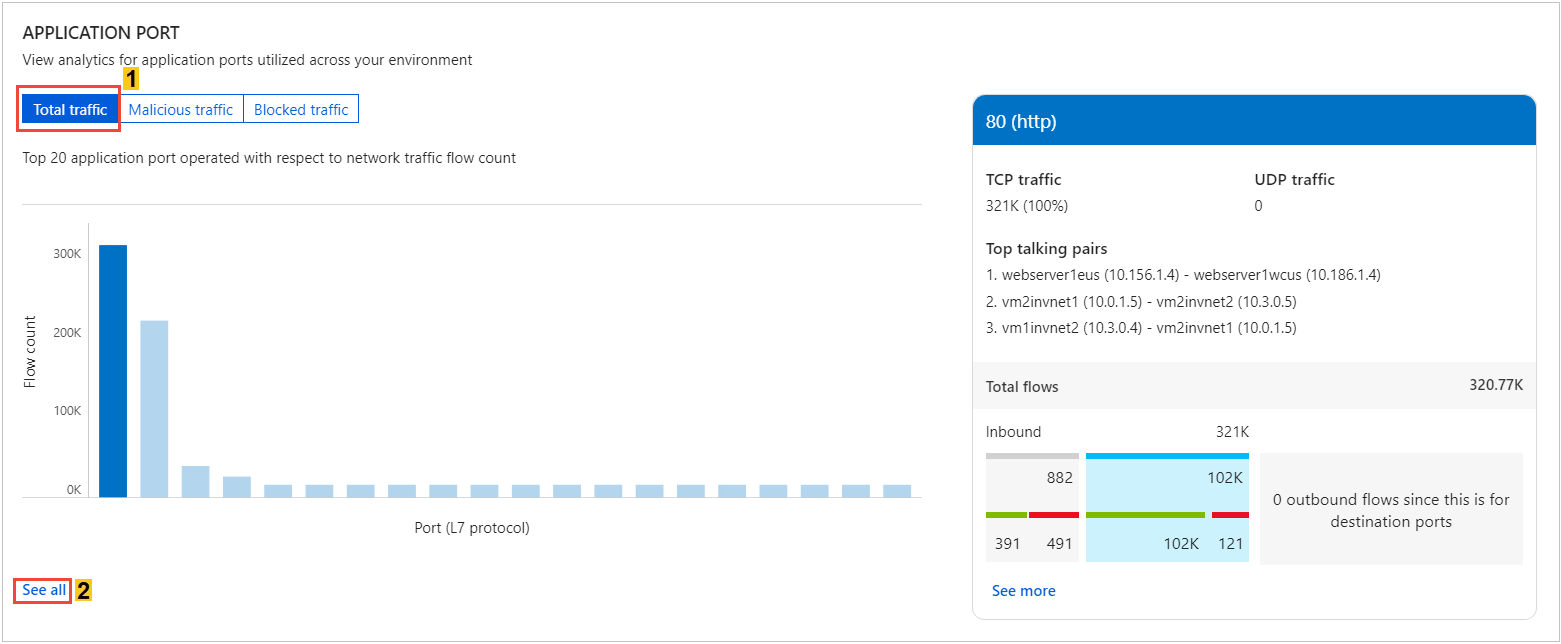Click the 121 flows value

[1230, 544]
